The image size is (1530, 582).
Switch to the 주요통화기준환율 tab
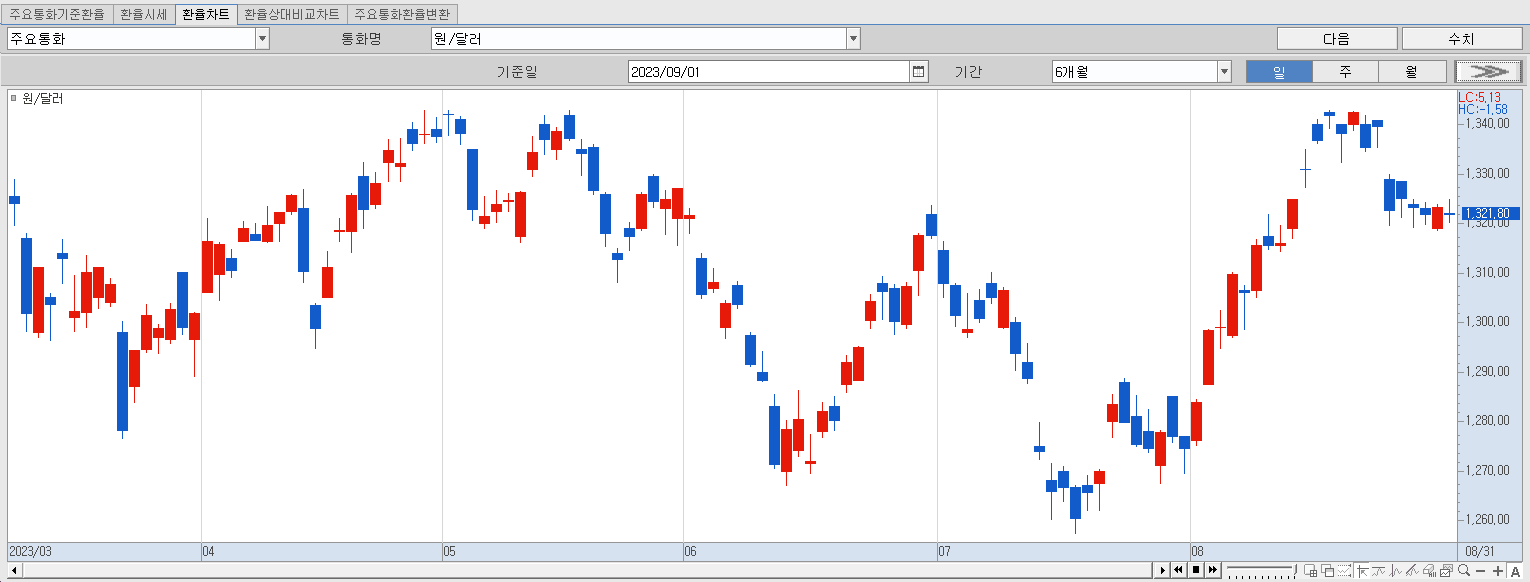[57, 15]
